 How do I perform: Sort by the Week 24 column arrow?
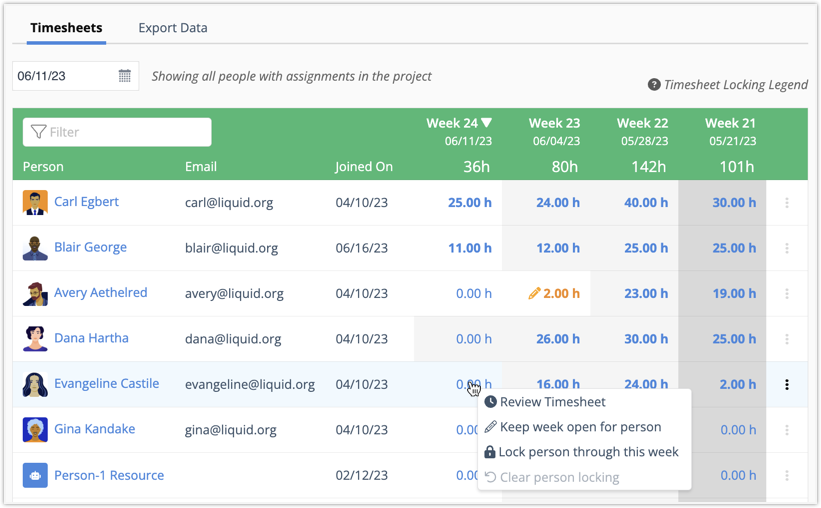[x=487, y=124]
